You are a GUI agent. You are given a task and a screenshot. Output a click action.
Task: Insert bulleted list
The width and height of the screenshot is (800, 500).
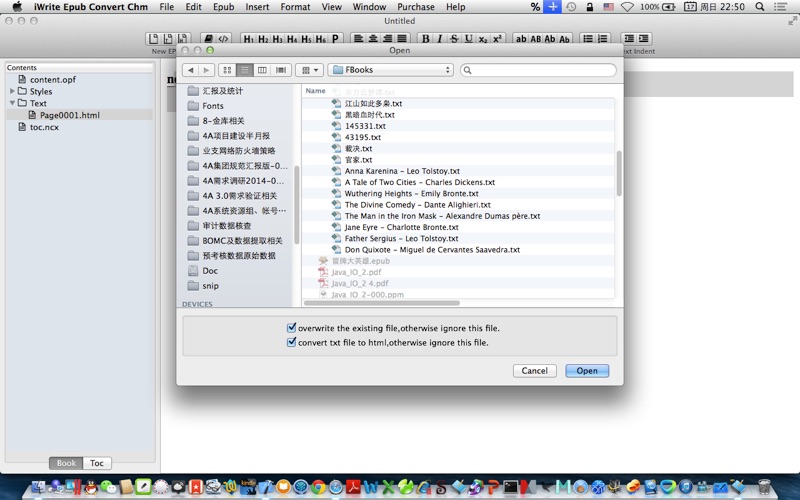click(x=588, y=39)
